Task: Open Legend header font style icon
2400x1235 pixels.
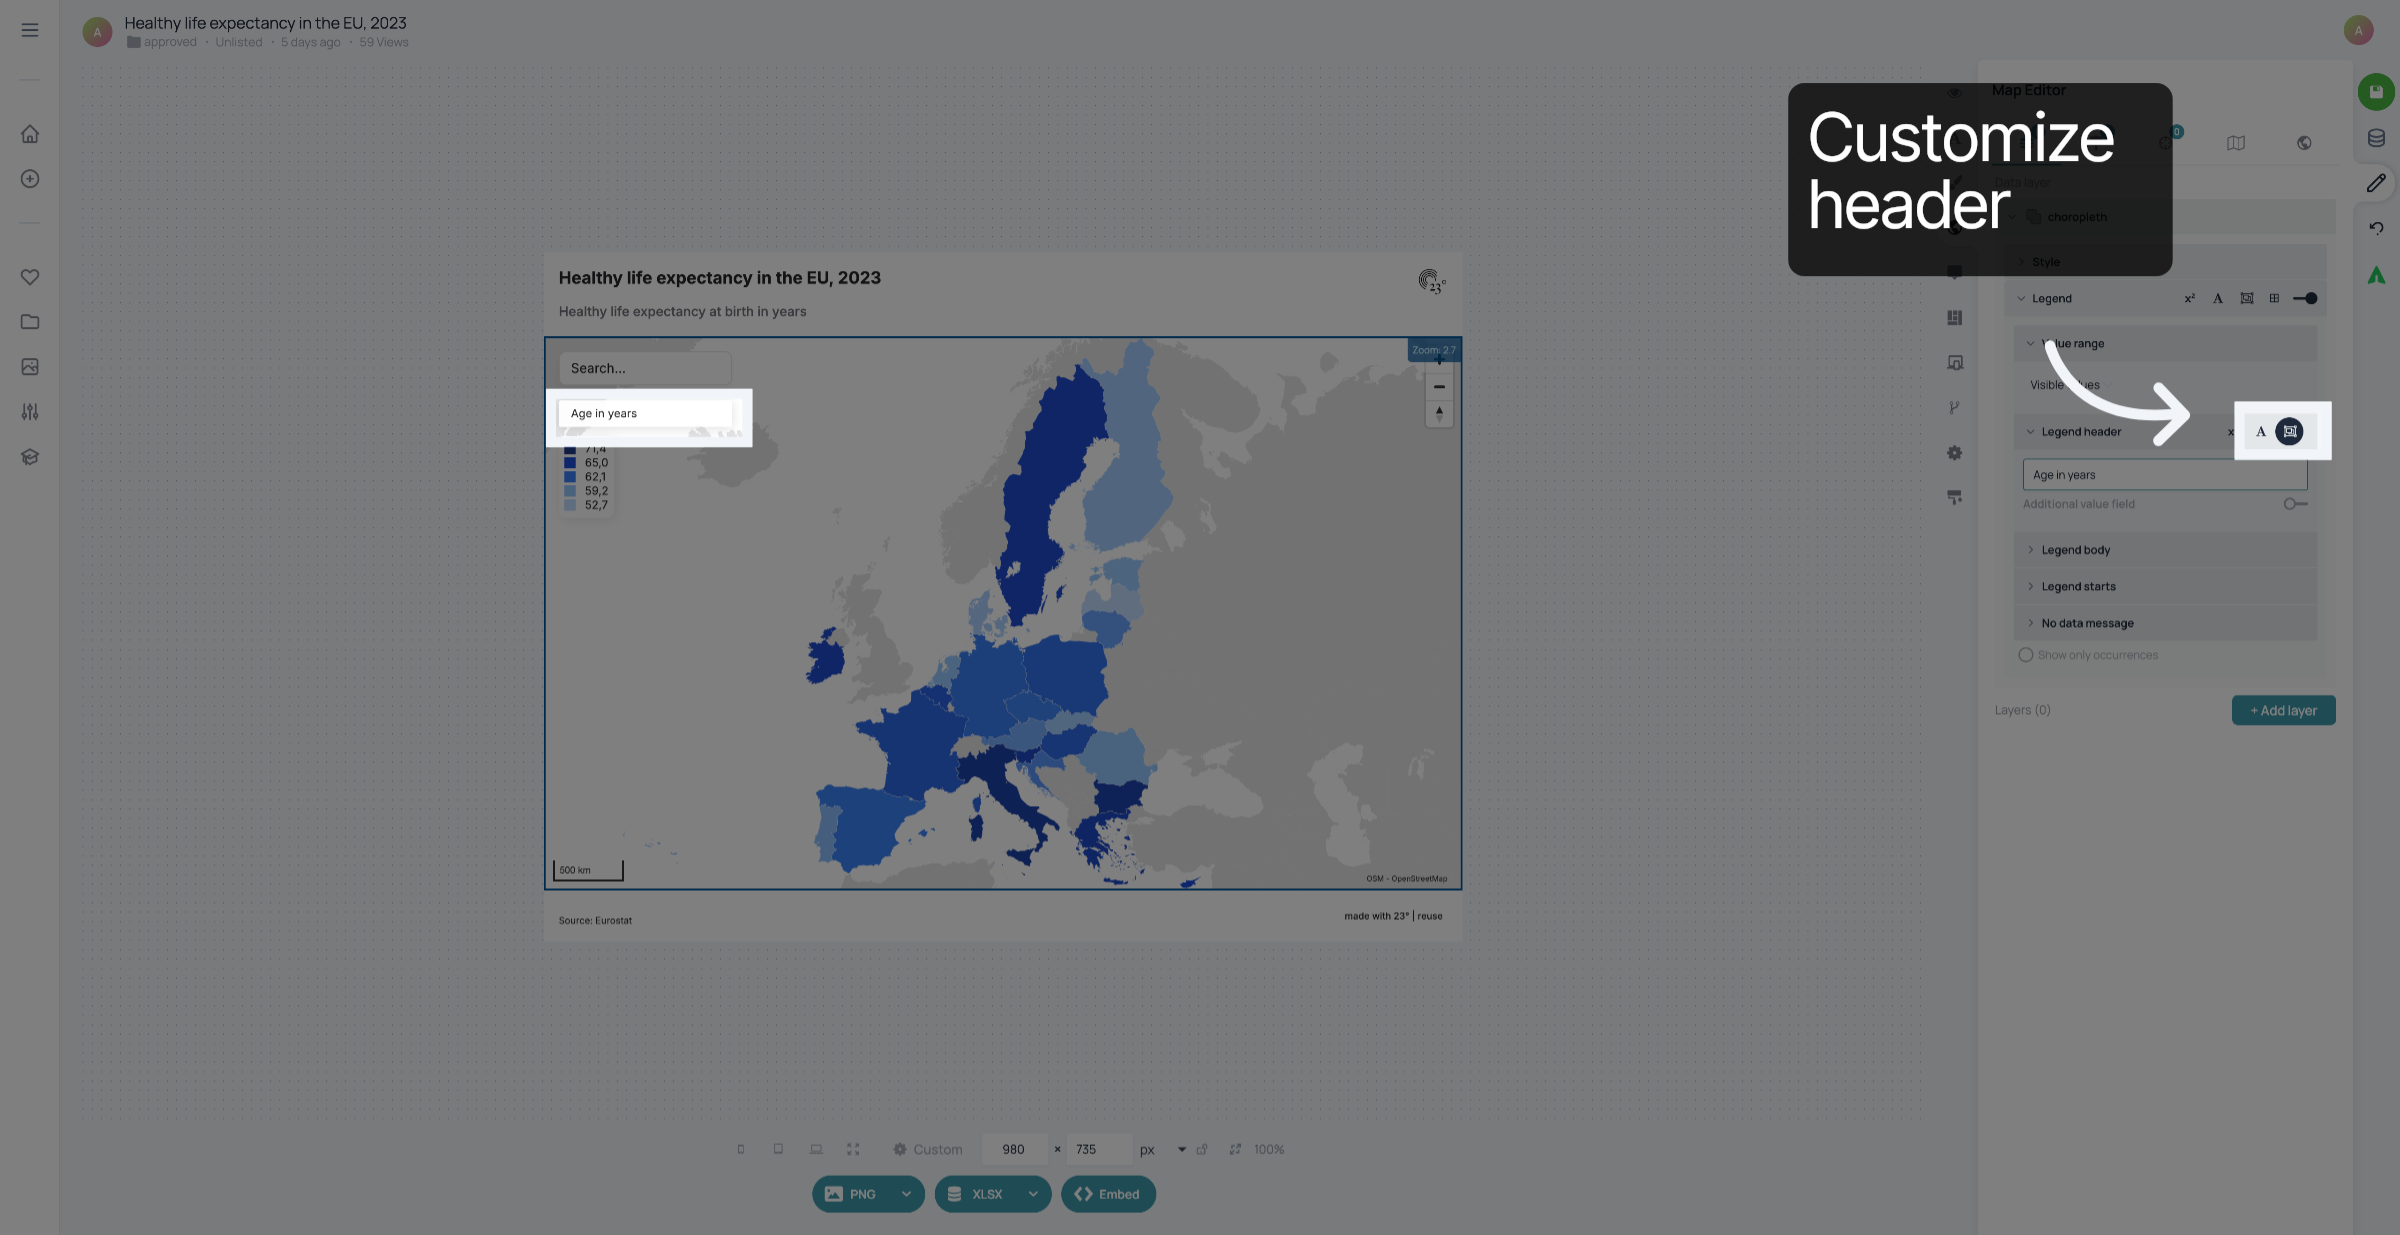Action: click(x=2261, y=432)
